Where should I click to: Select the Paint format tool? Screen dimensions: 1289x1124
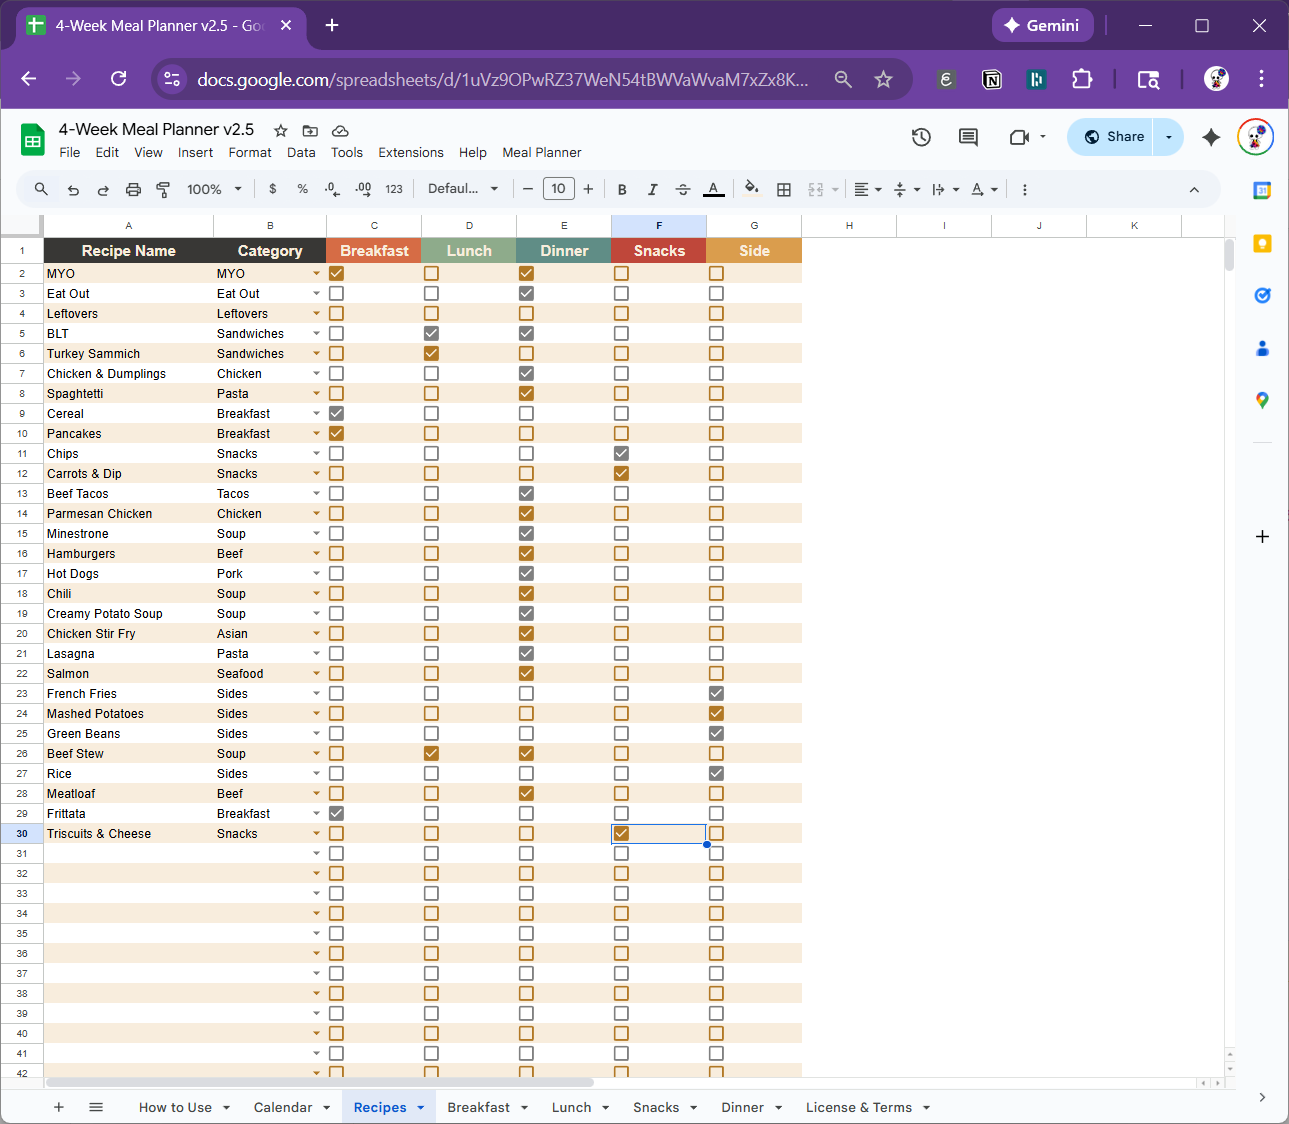click(x=163, y=188)
